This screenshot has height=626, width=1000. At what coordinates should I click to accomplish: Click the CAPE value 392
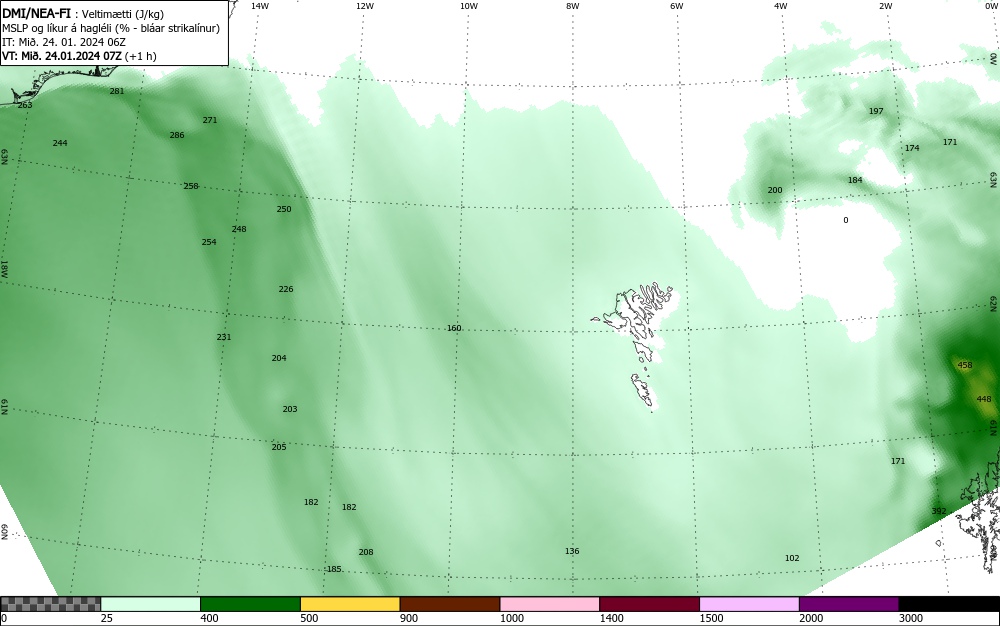[939, 511]
